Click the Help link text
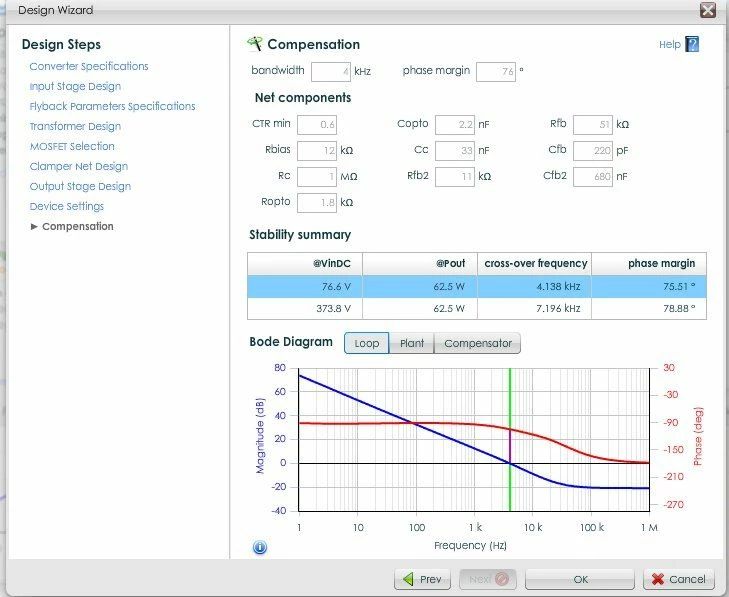The image size is (729, 597). click(x=669, y=44)
